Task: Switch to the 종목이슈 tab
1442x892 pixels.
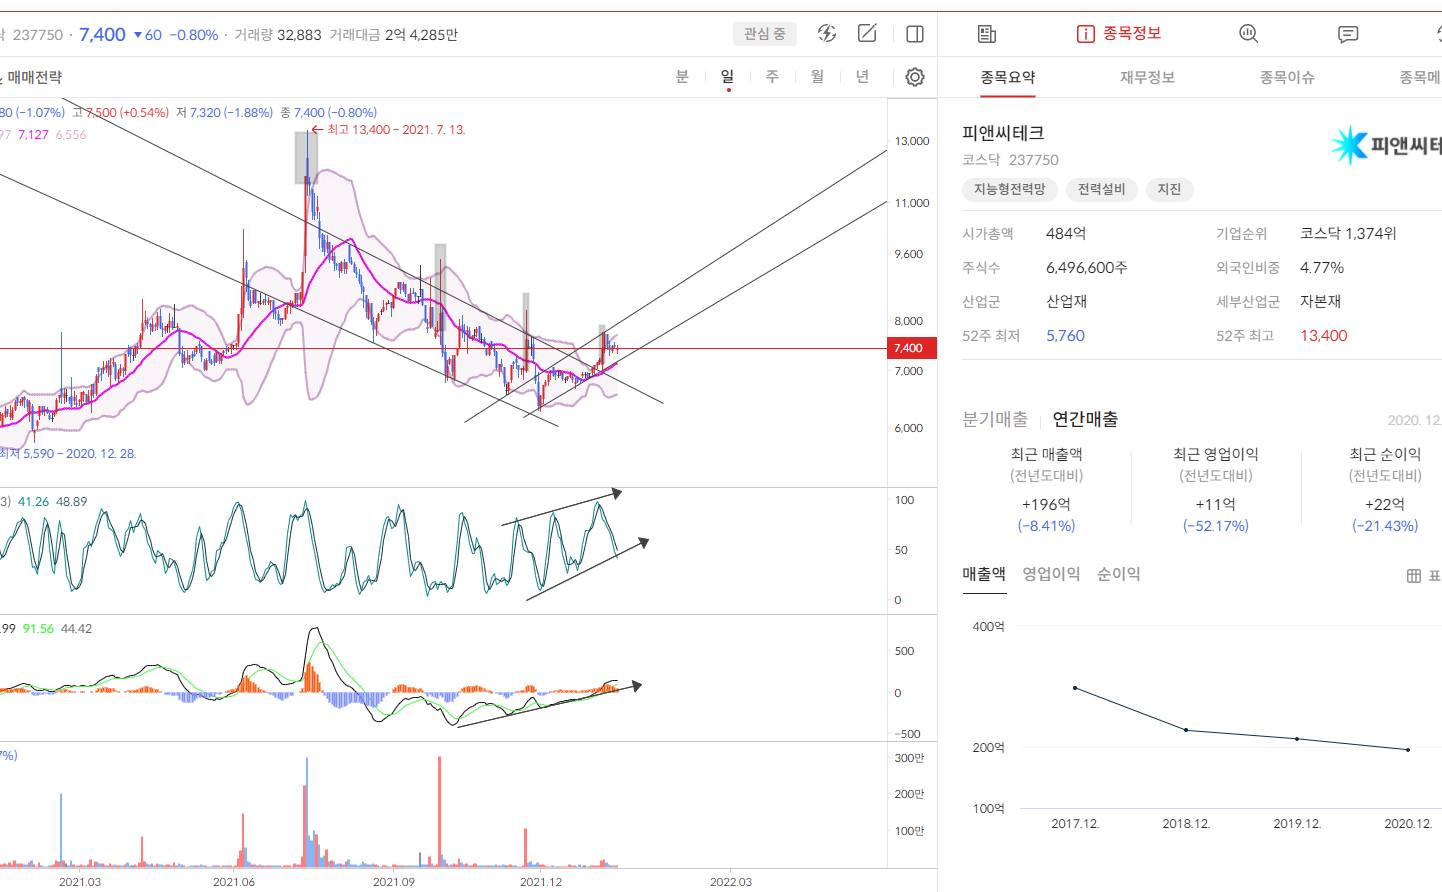Action: pos(1287,77)
